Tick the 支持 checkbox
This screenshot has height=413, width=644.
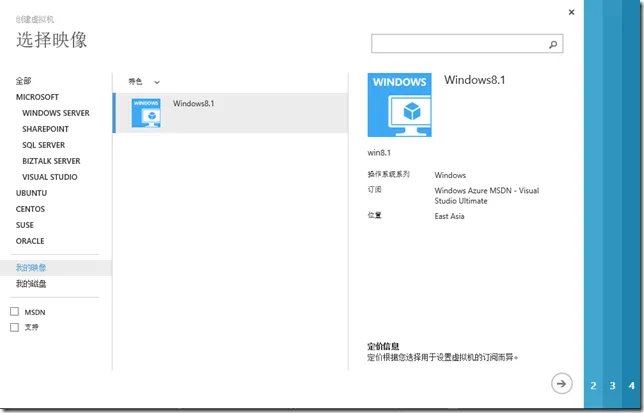pos(14,327)
